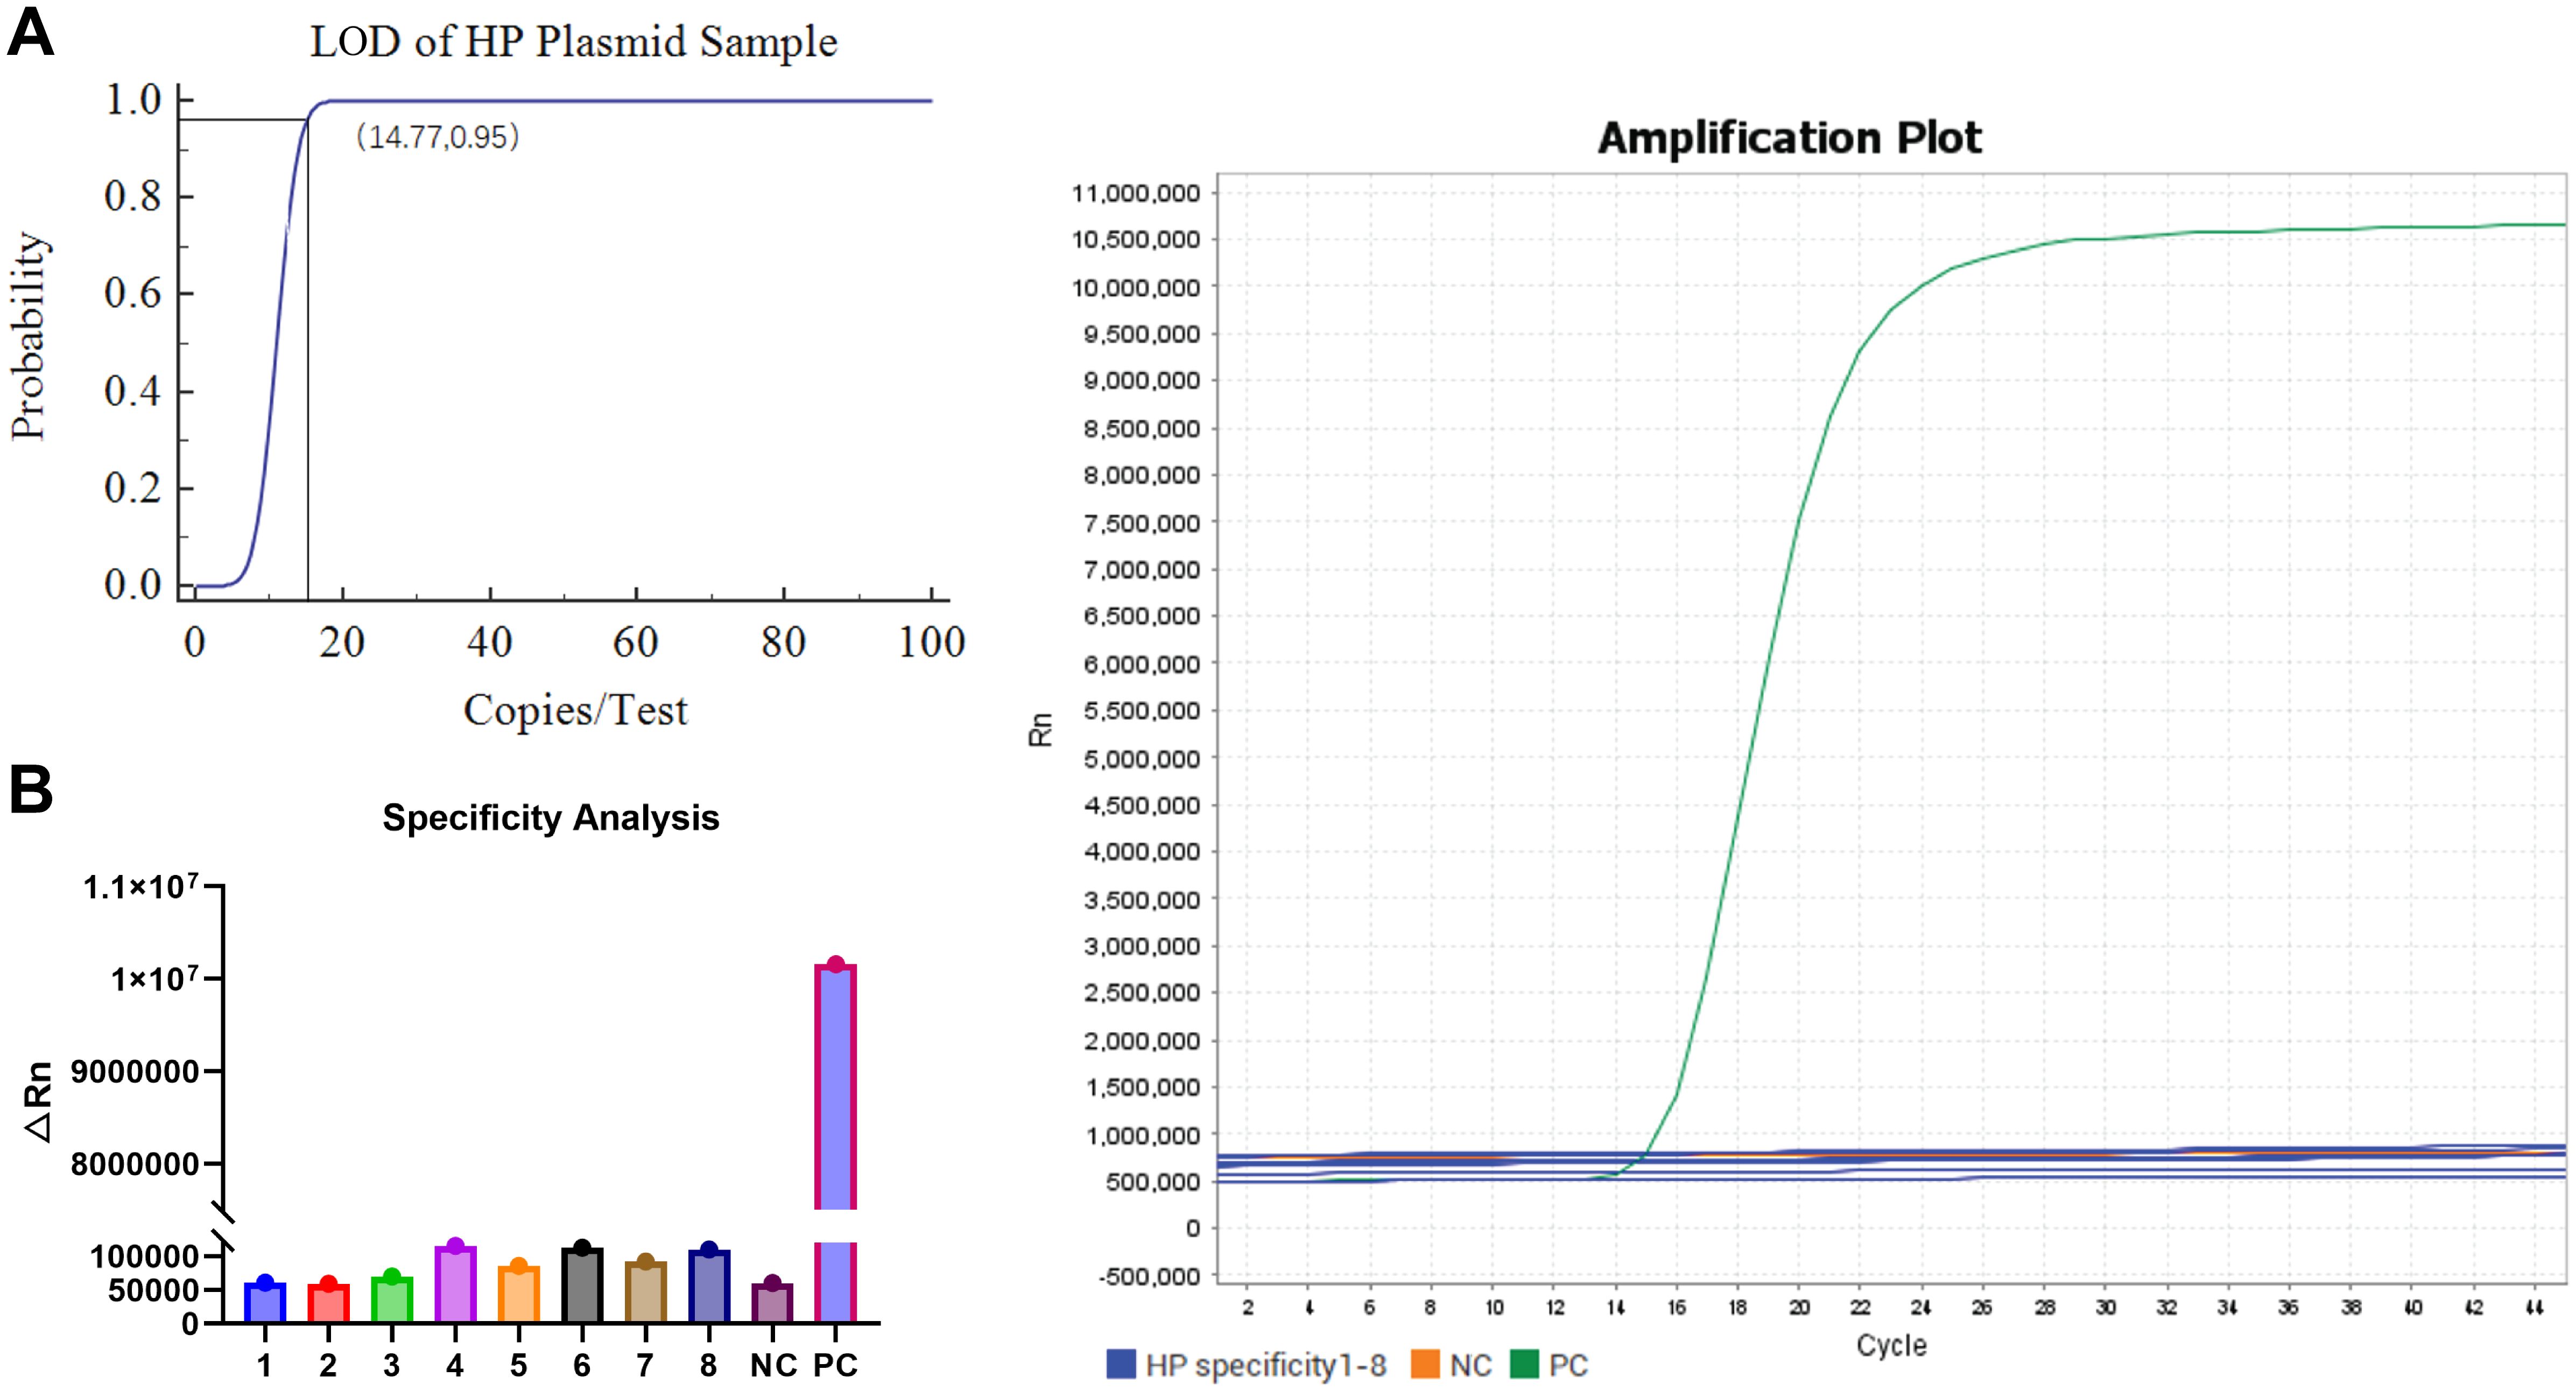The width and height of the screenshot is (2576, 1391).
Task: Click the 'PC' x-axis label in panel B
Action: click(836, 1365)
